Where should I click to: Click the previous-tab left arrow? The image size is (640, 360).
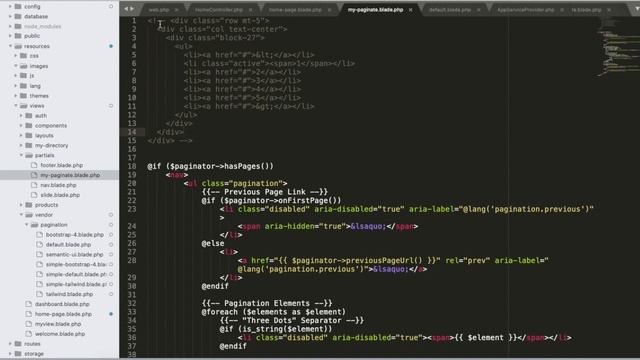[x=126, y=9]
